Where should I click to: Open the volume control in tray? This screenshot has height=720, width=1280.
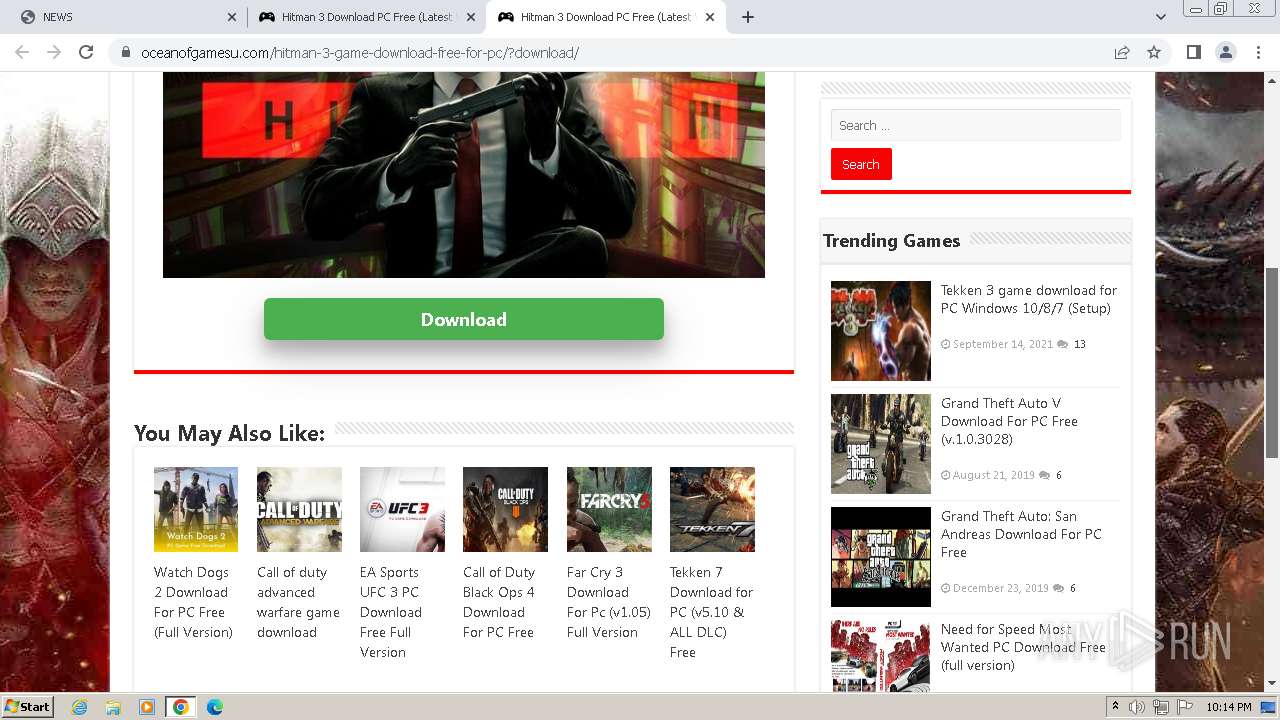click(x=1137, y=707)
